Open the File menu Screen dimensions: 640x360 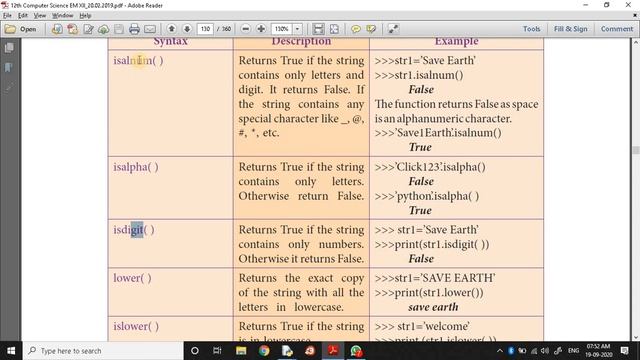pyautogui.click(x=7, y=16)
